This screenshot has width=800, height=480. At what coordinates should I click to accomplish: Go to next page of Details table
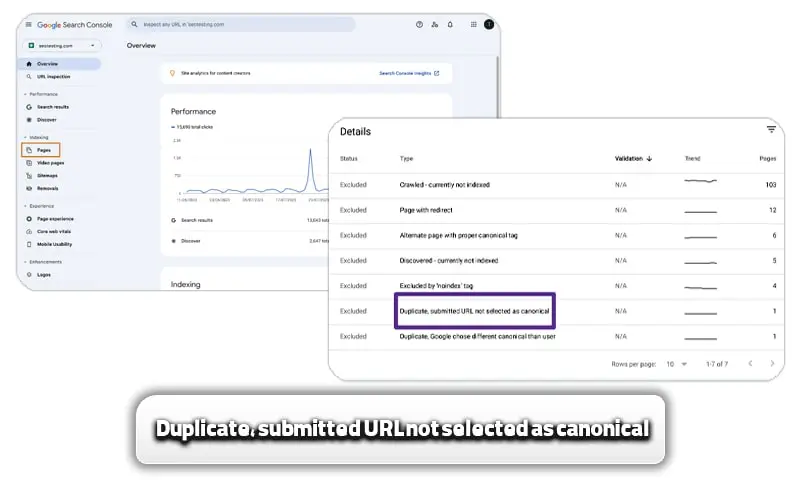click(x=772, y=363)
